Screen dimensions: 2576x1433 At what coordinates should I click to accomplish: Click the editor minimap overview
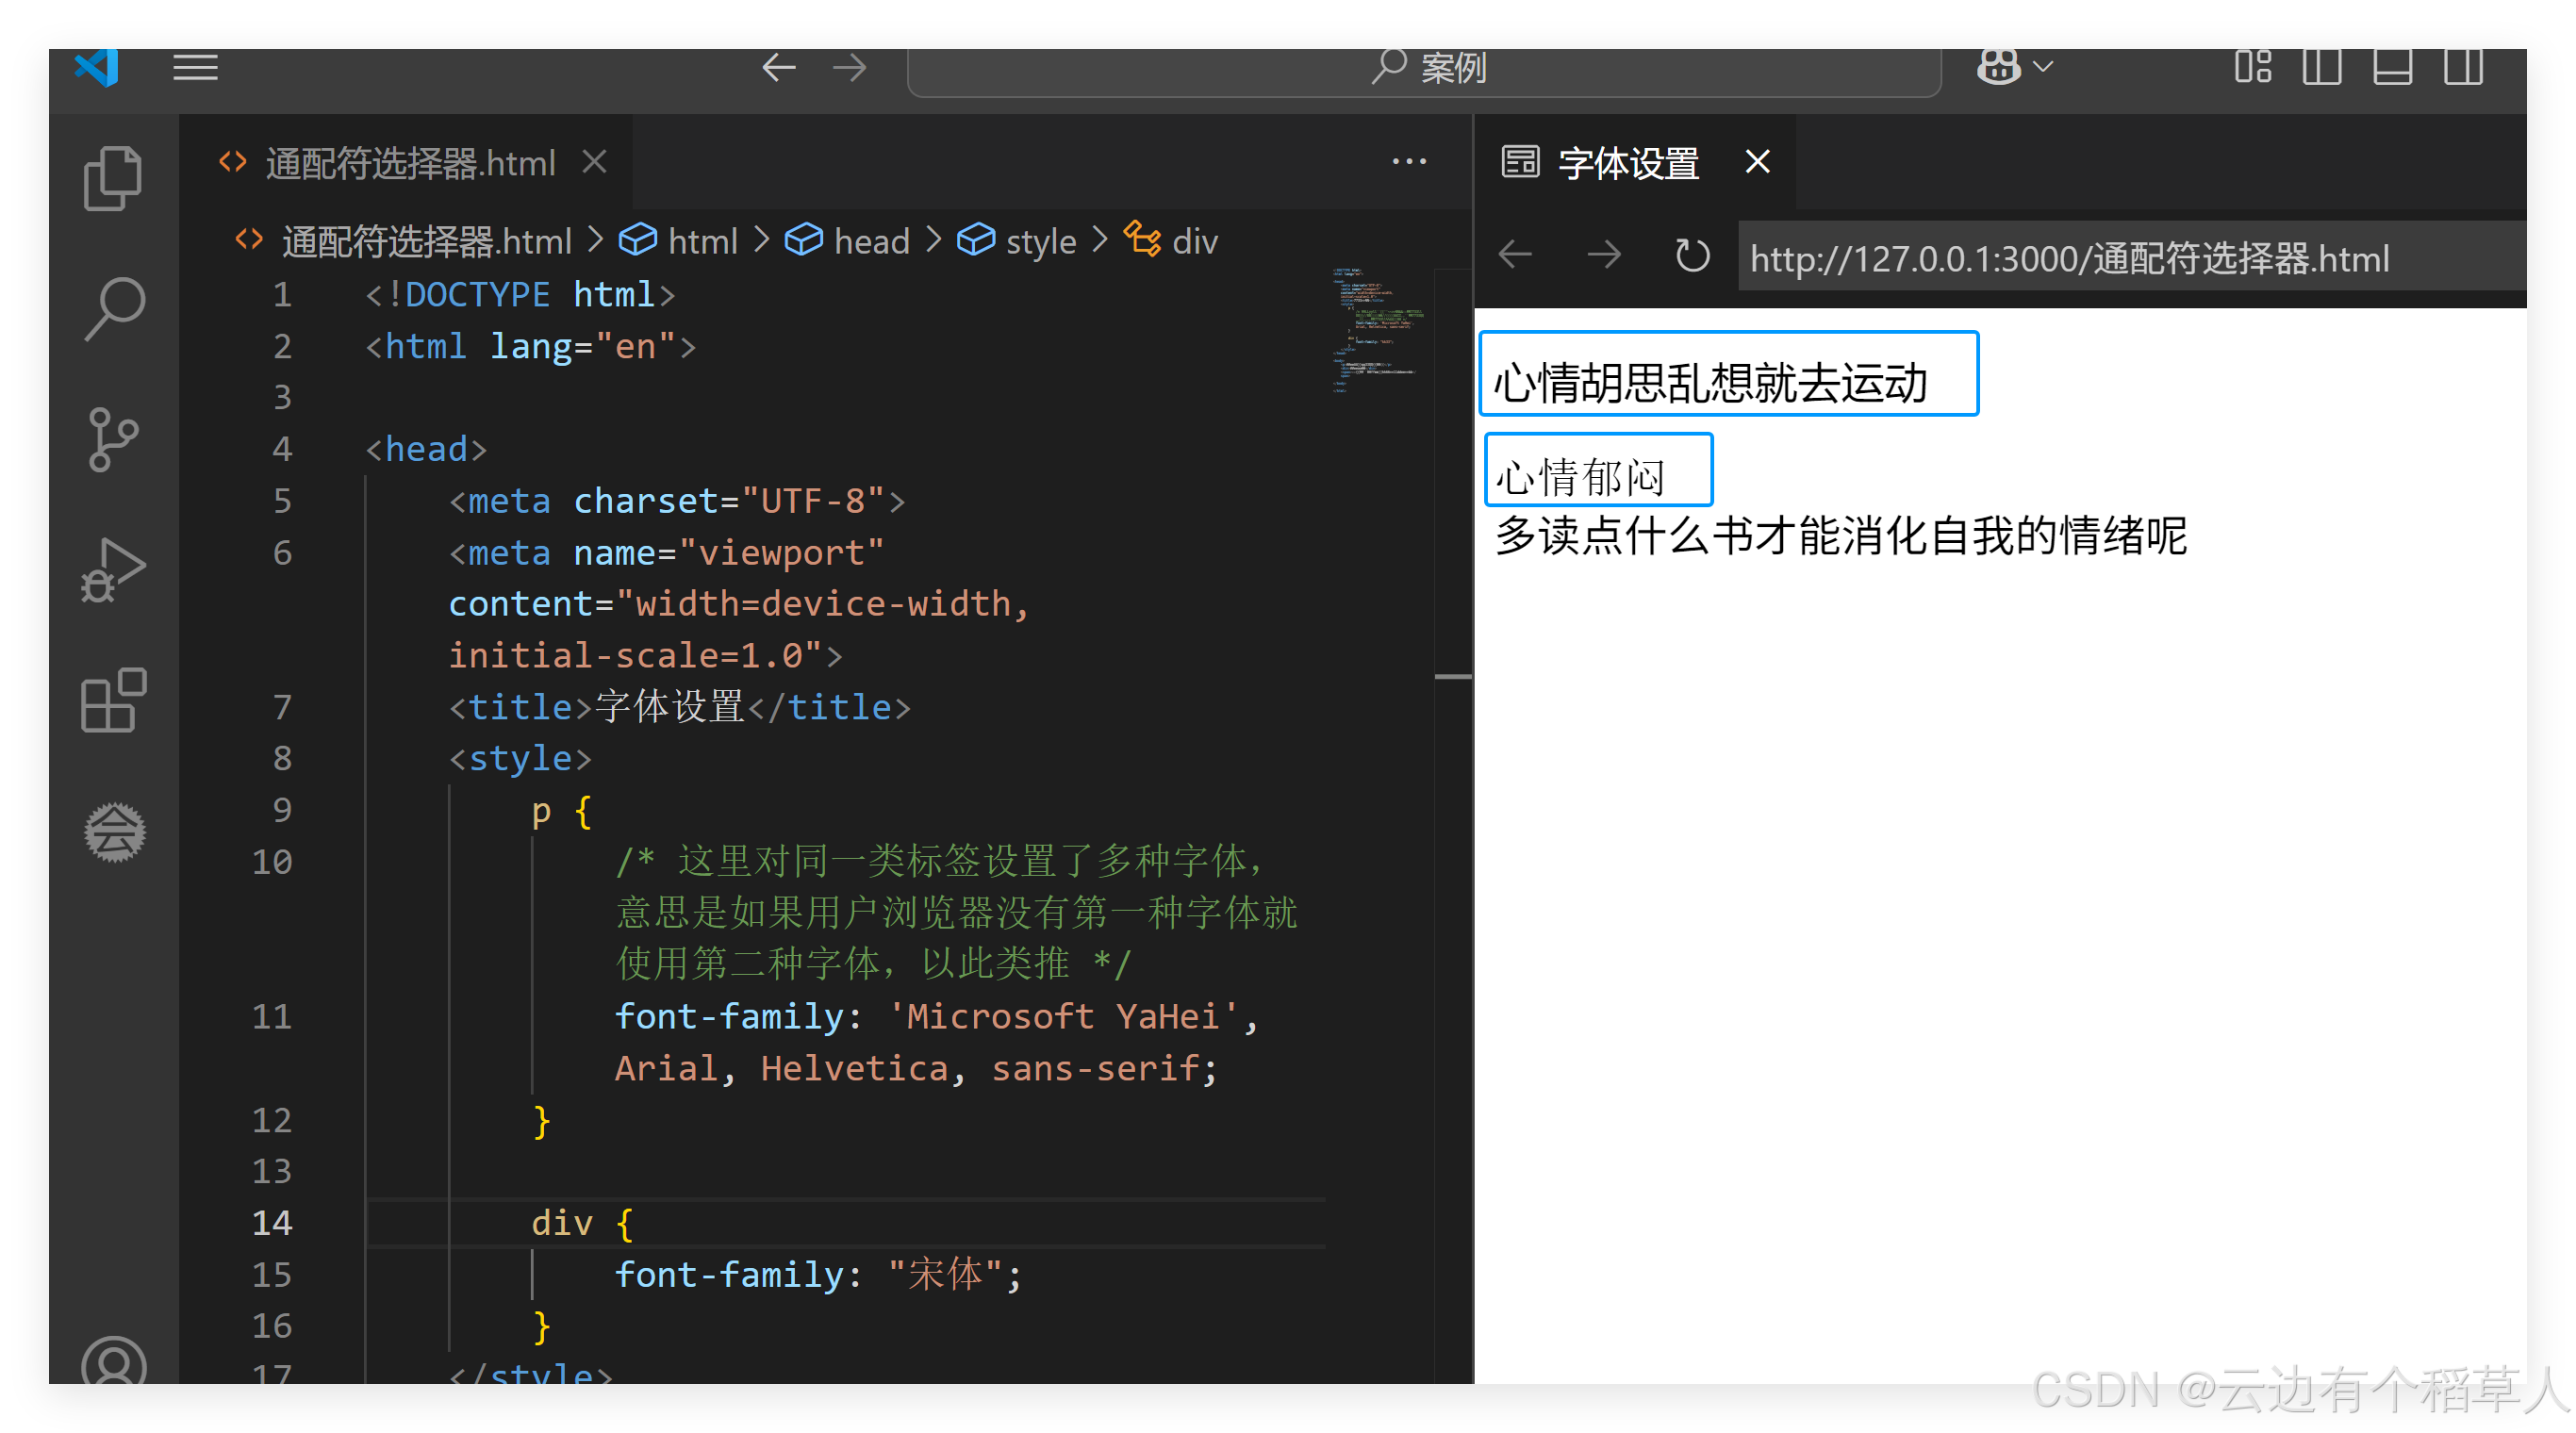(1376, 330)
